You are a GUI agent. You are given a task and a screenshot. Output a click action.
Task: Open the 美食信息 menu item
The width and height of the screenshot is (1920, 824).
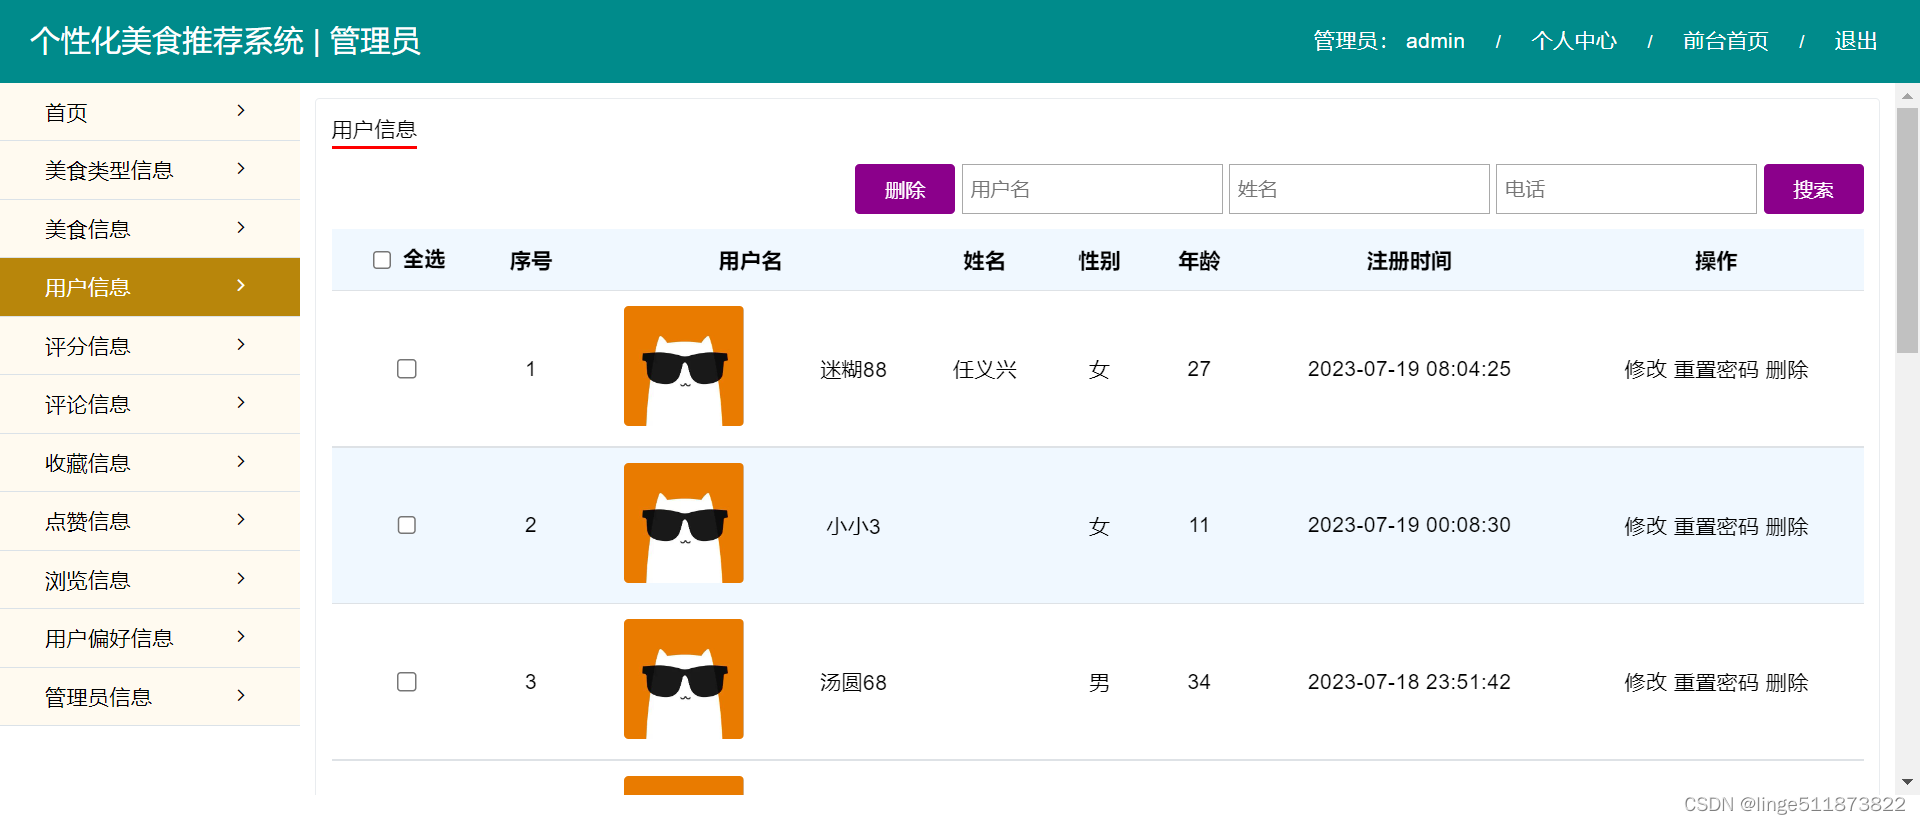tap(150, 229)
